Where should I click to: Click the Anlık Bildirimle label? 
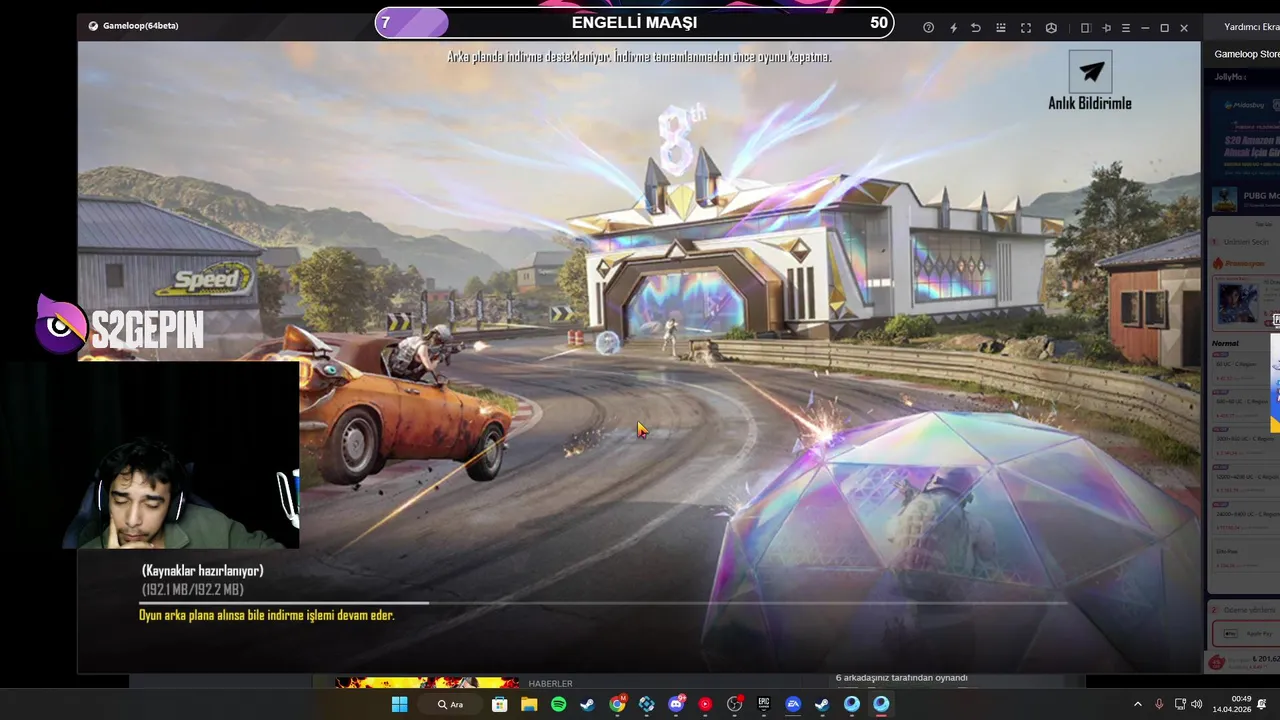pos(1090,103)
